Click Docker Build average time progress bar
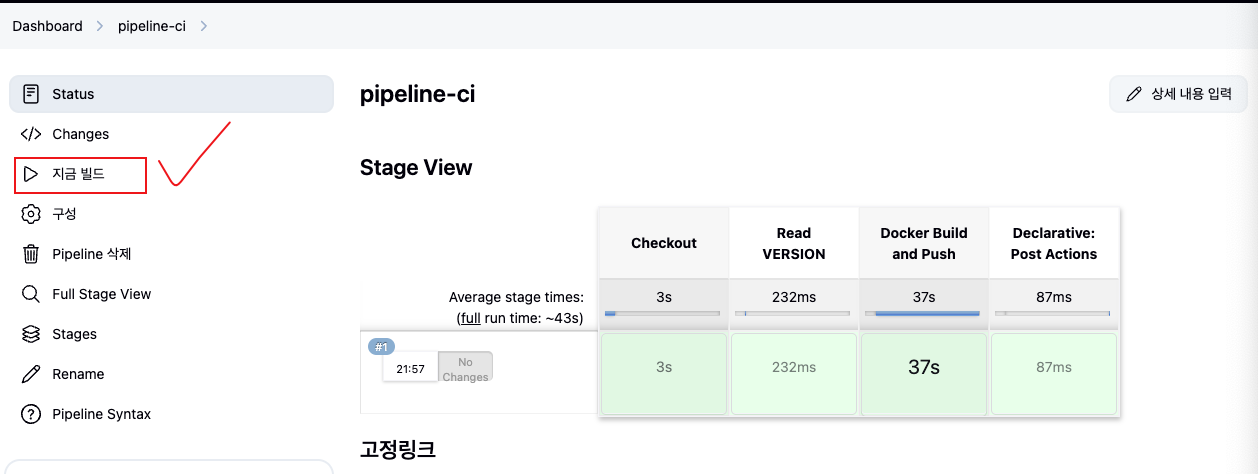This screenshot has width=1258, height=474. coord(922,313)
